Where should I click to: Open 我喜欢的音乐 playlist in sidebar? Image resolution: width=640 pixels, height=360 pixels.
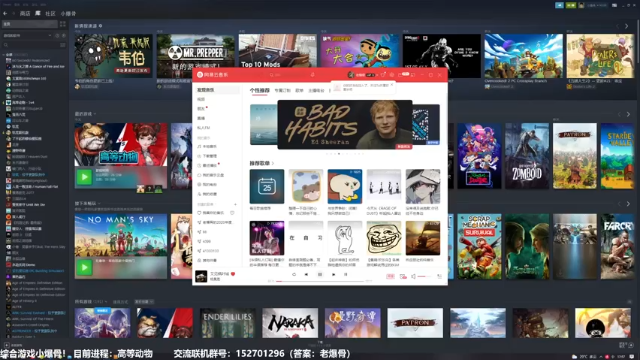pyautogui.click(x=211, y=213)
